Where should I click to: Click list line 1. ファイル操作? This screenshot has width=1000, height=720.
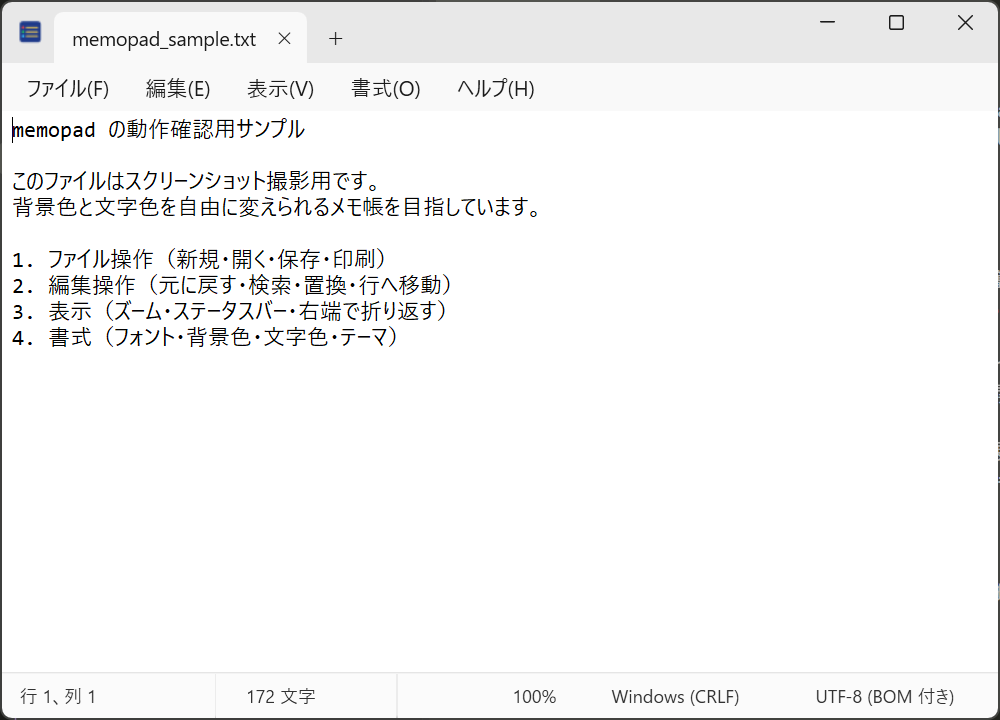click(x=200, y=259)
